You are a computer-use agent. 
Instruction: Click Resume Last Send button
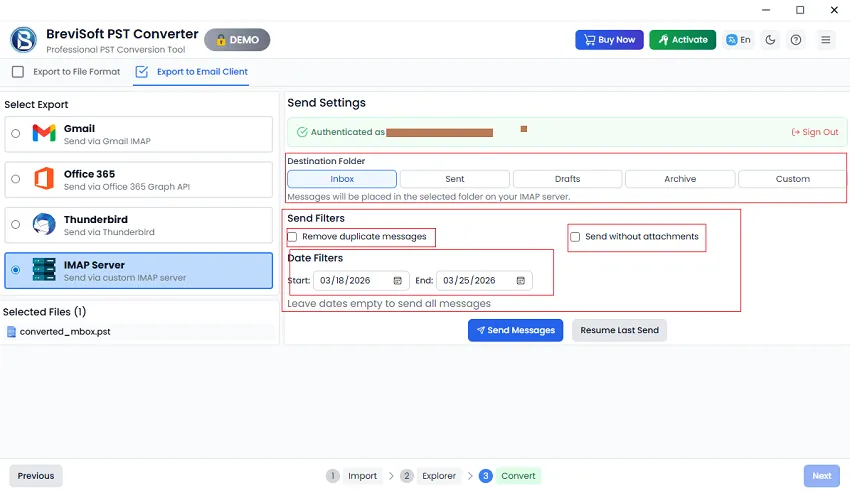619,330
